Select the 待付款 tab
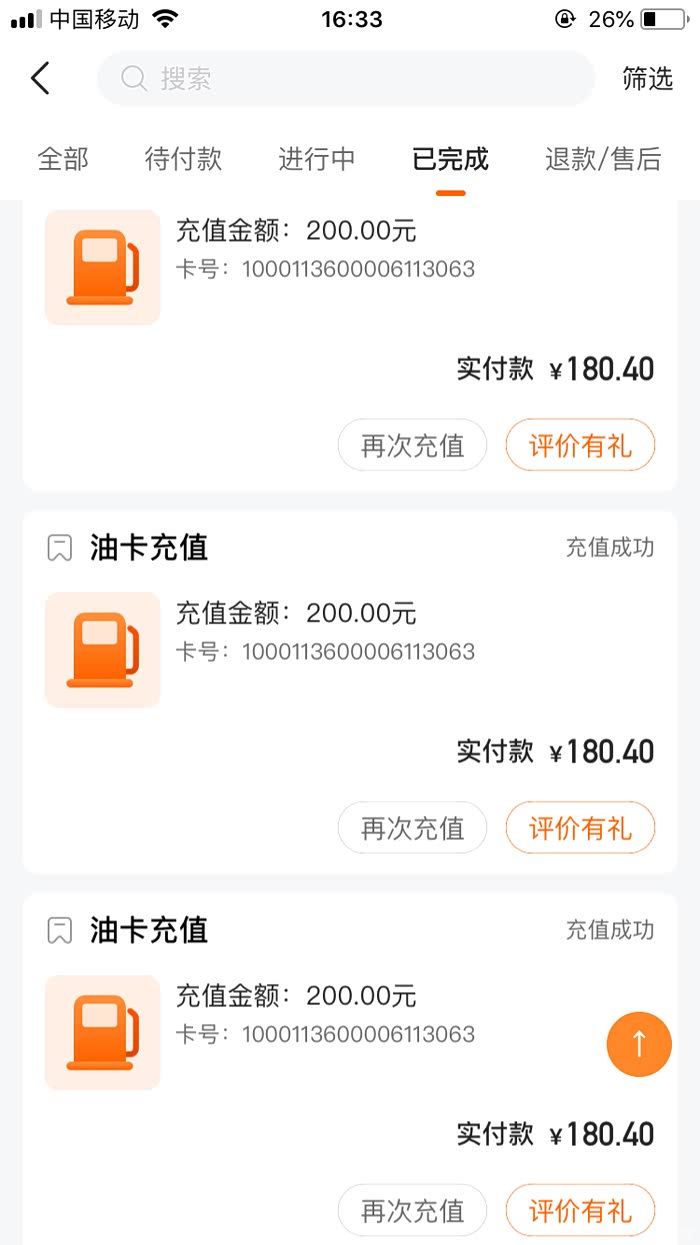 click(x=183, y=159)
